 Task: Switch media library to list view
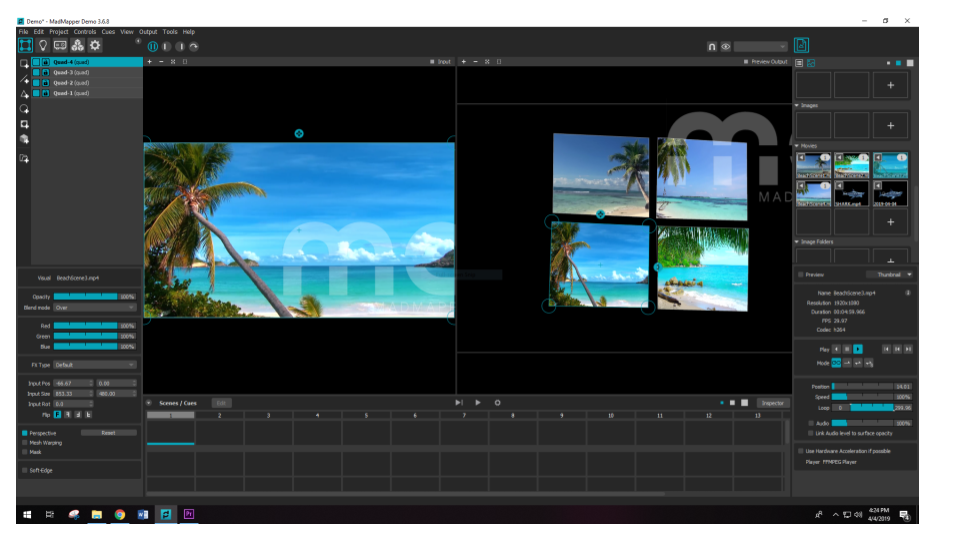pyautogui.click(x=799, y=63)
